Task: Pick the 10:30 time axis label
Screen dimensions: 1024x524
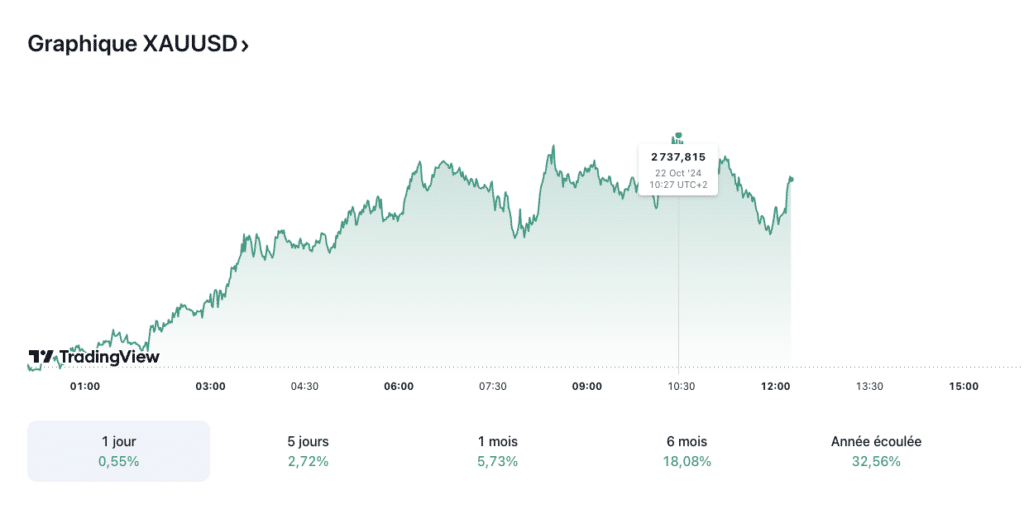Action: pos(681,386)
